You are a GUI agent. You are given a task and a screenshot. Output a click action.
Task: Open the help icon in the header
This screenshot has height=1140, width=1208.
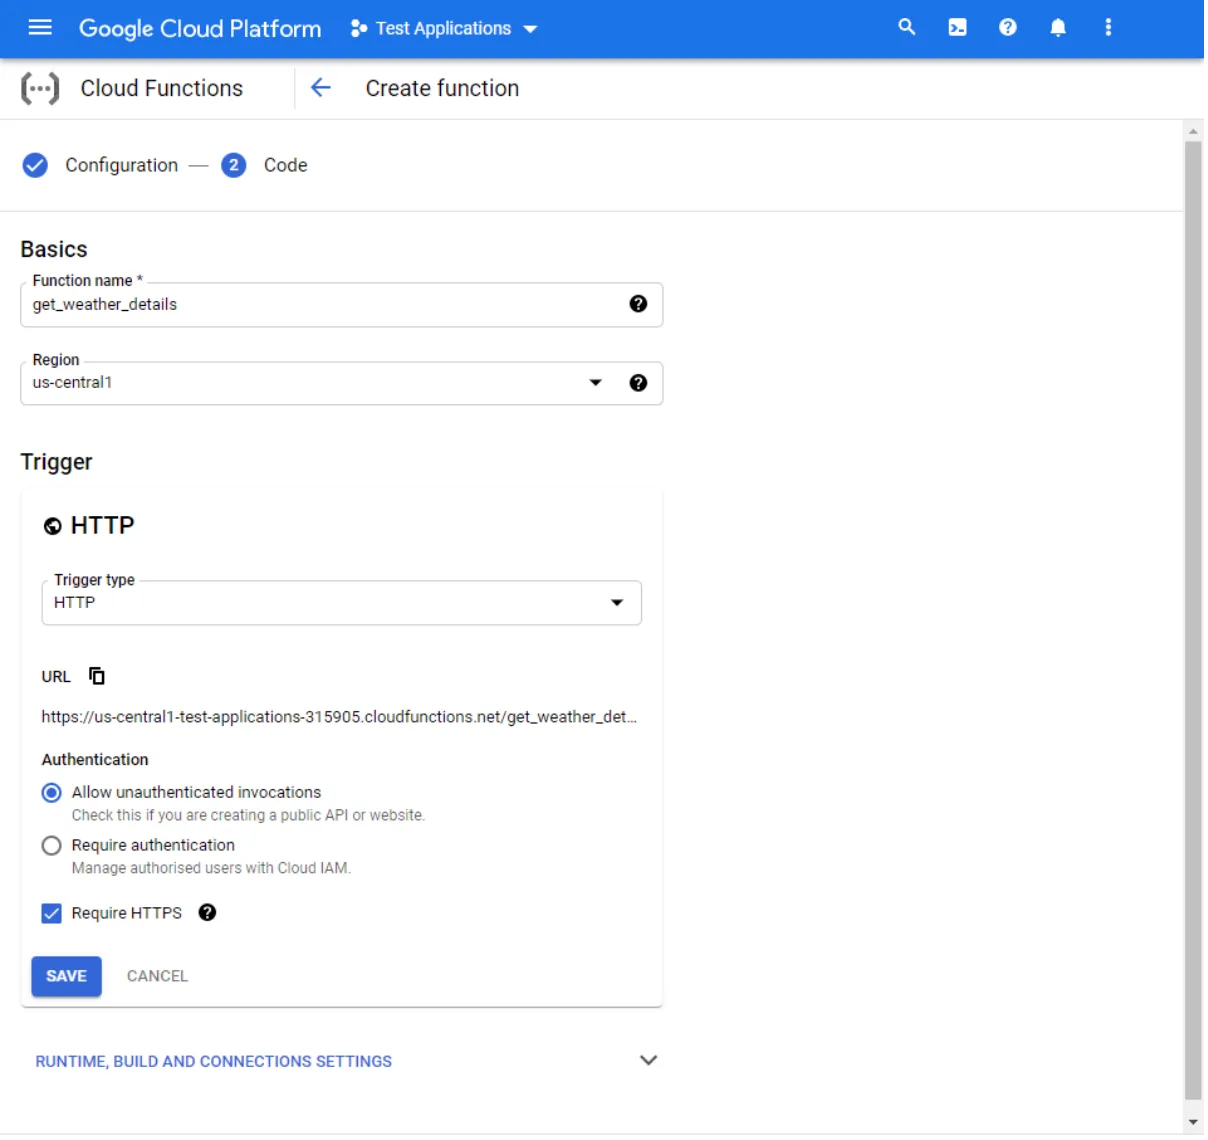click(x=1008, y=28)
